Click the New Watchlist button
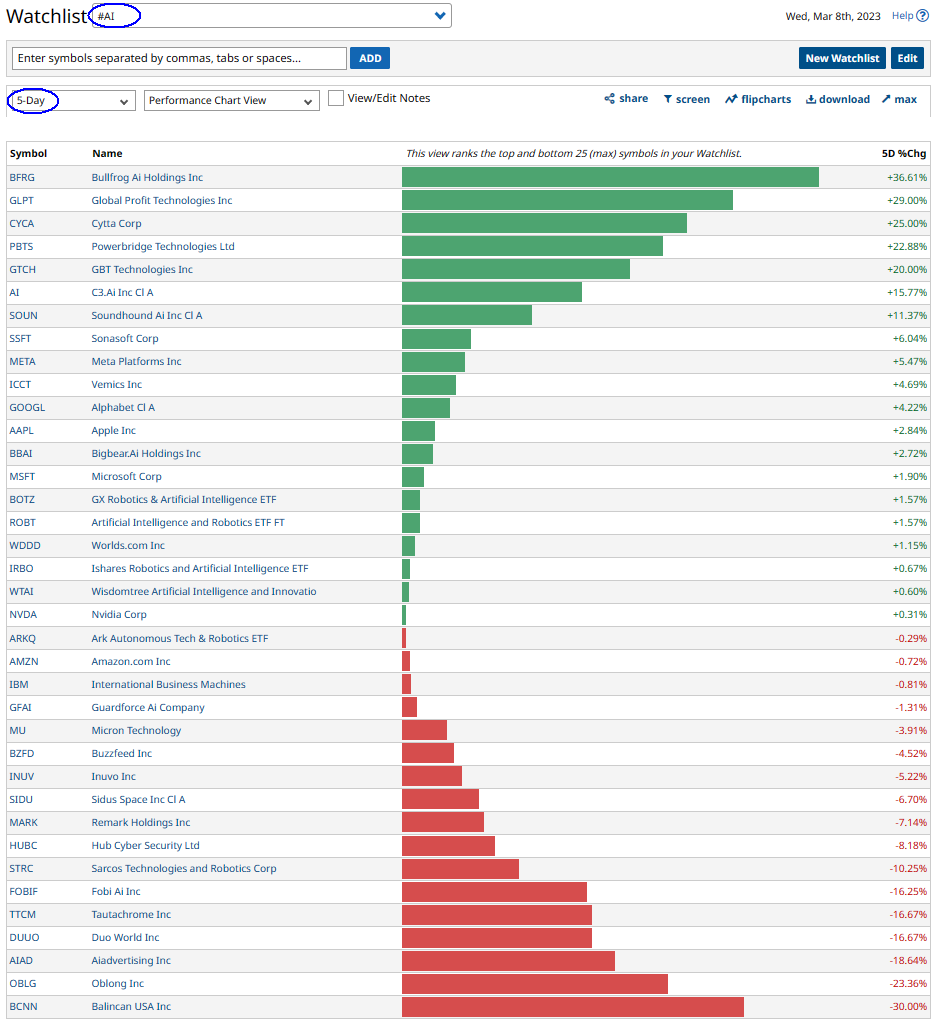This screenshot has height=1021, width=935. coord(842,58)
